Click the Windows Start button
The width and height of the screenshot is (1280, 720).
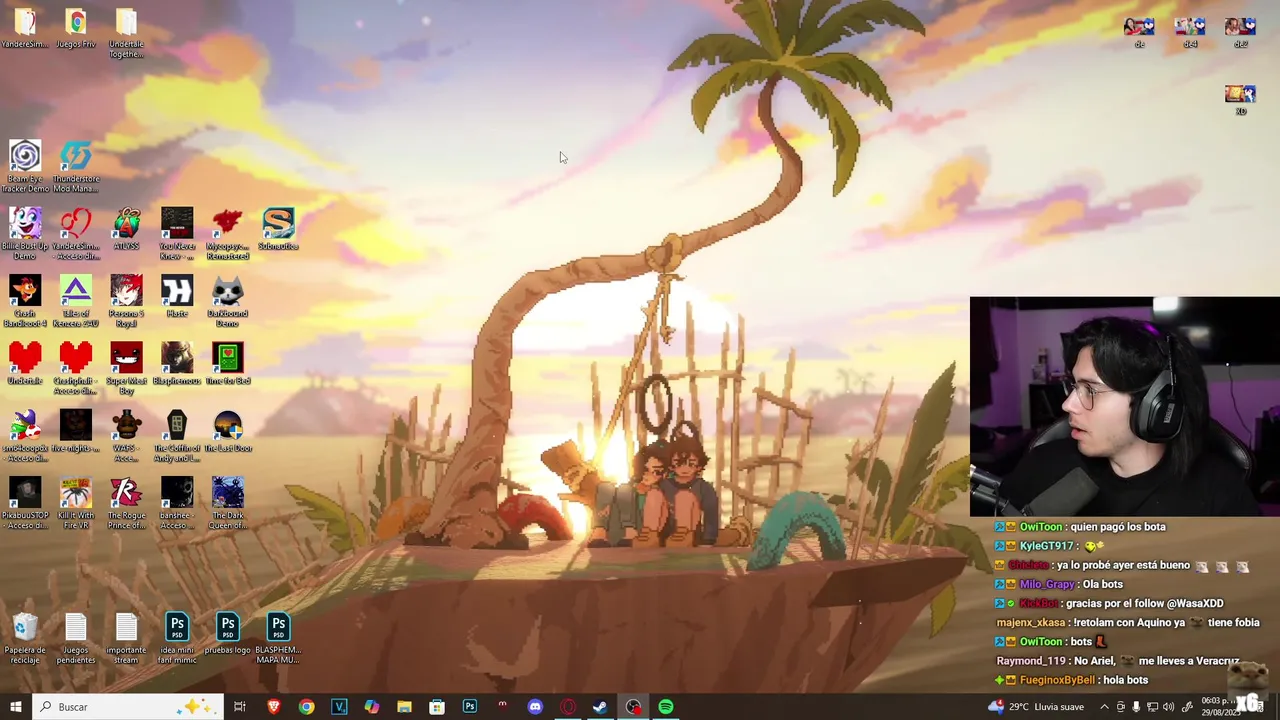[15, 707]
